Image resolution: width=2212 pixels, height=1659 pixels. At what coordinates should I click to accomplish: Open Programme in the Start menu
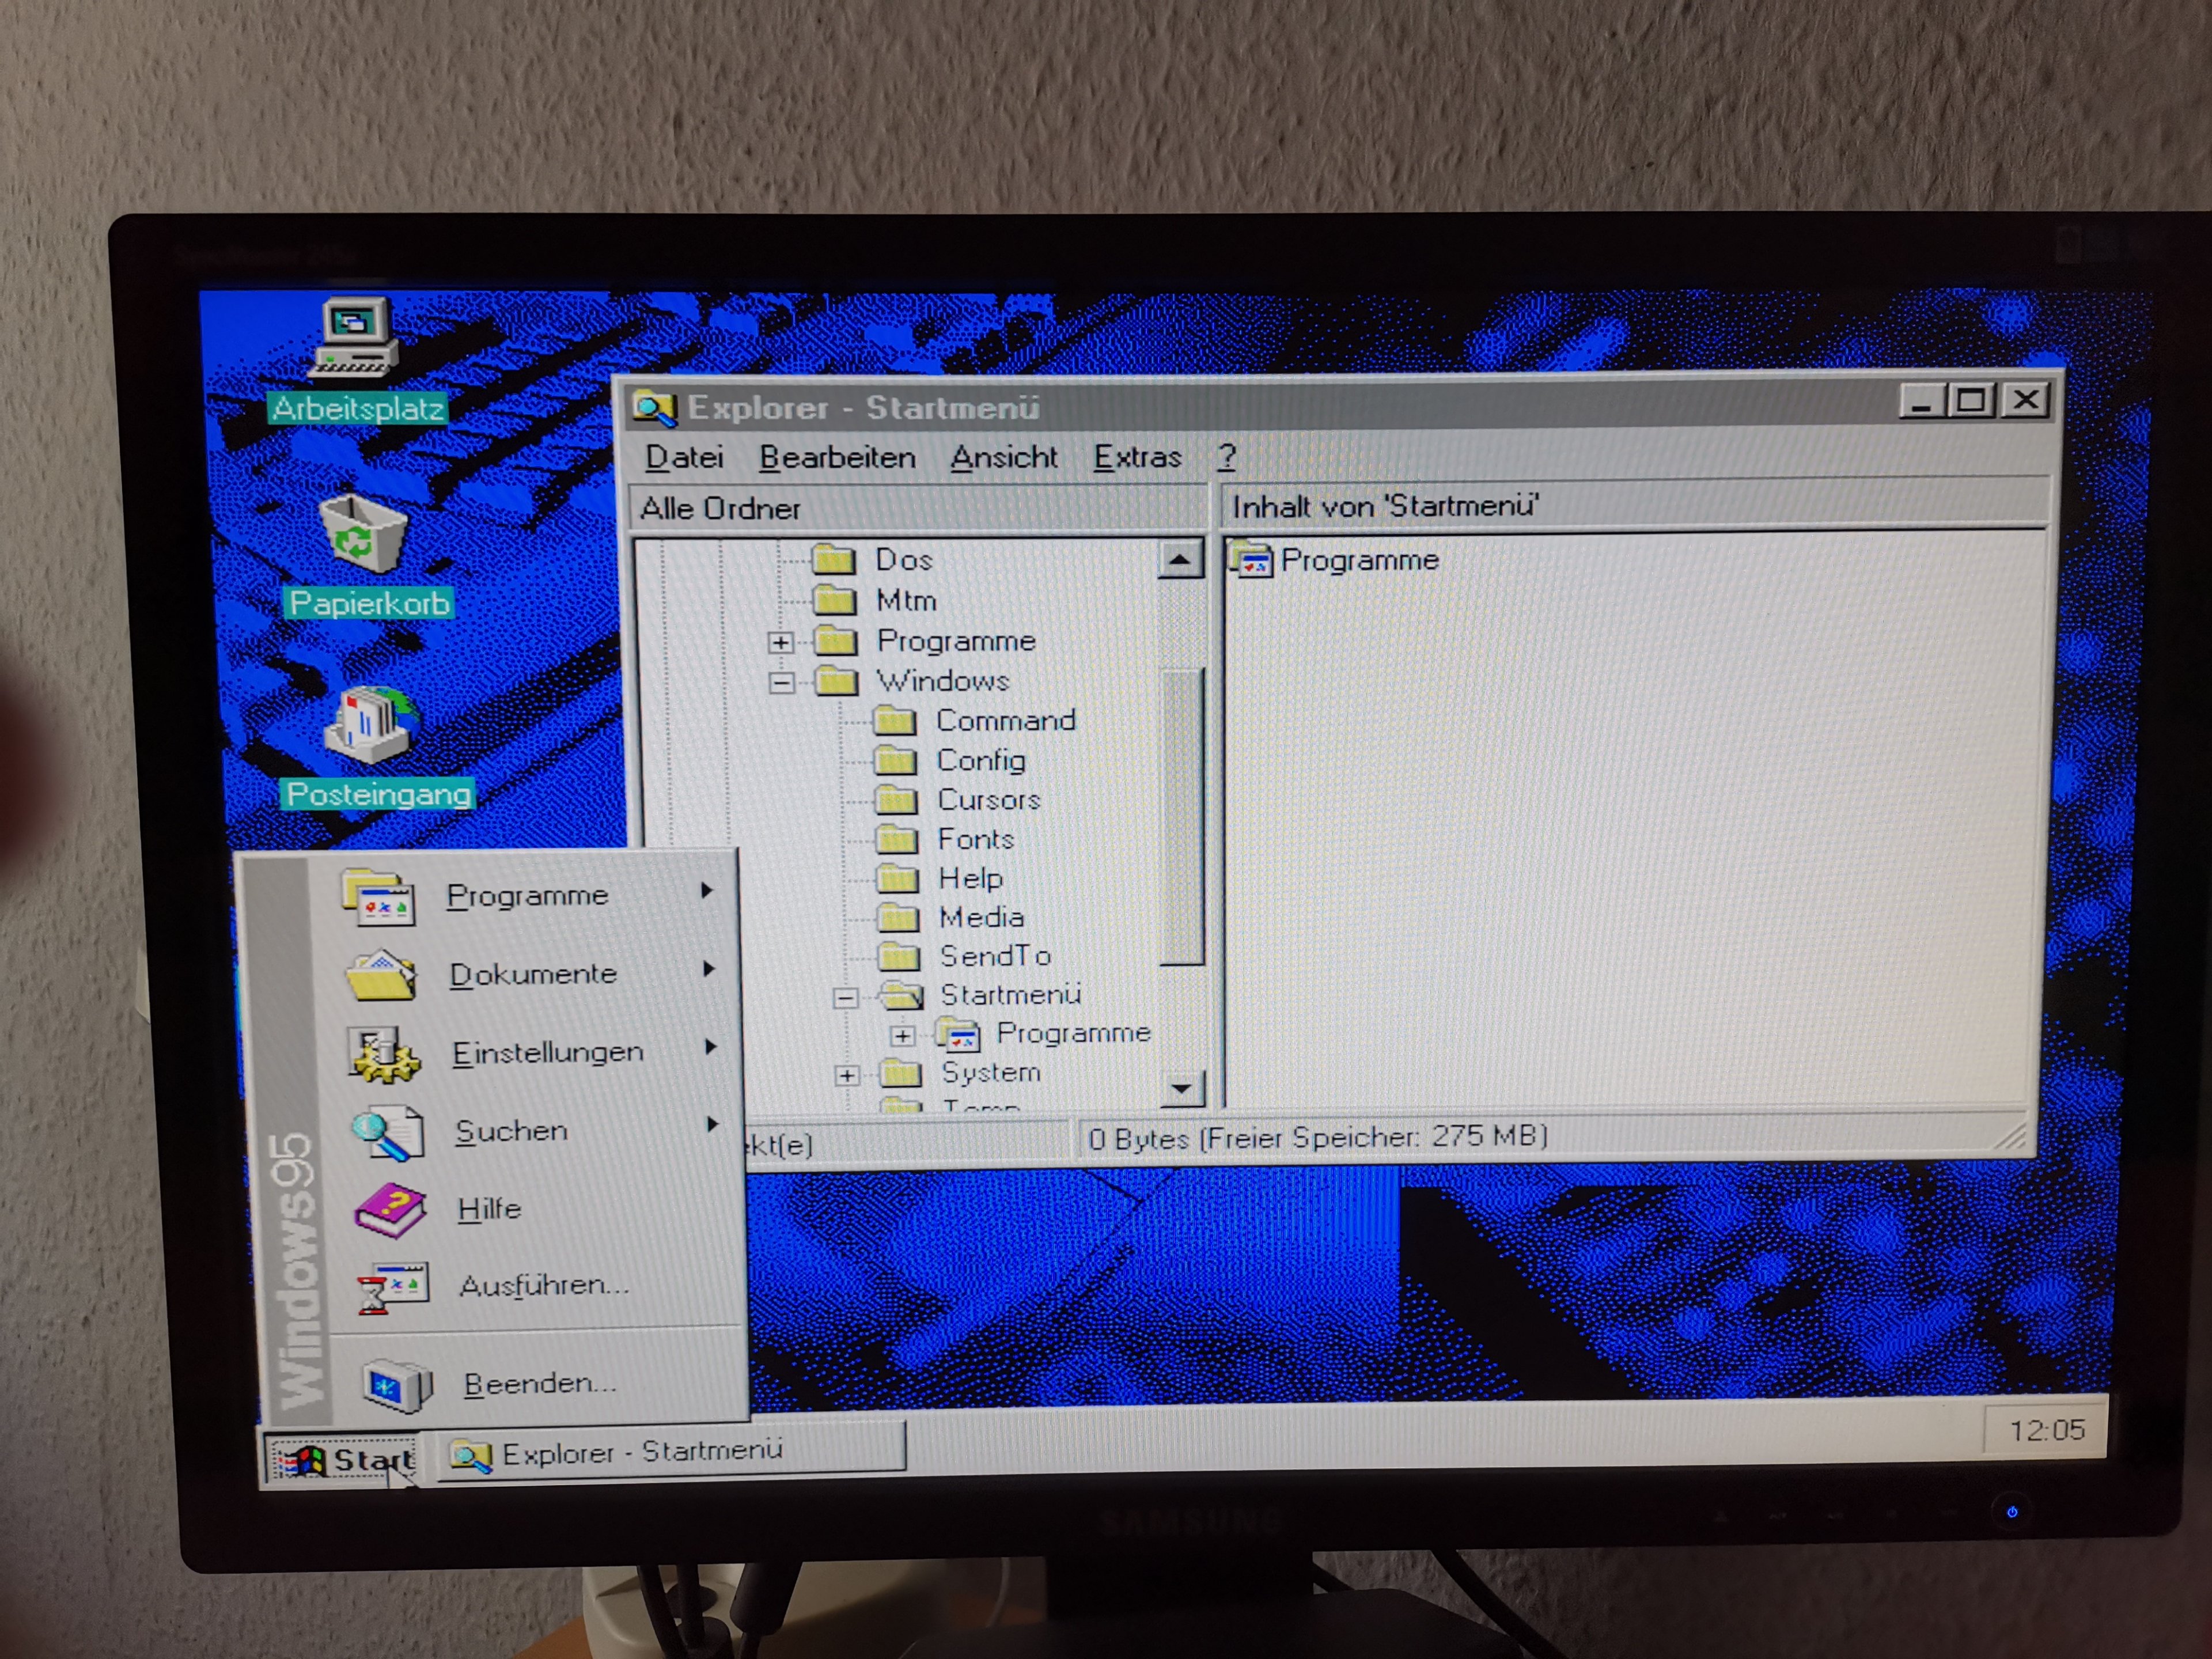coord(527,895)
